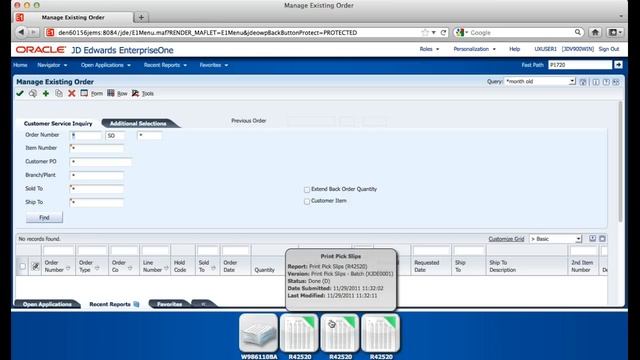Screen dimensions: 640x360
Task: Open the W98611OBA report thumbnail
Action: [258, 333]
